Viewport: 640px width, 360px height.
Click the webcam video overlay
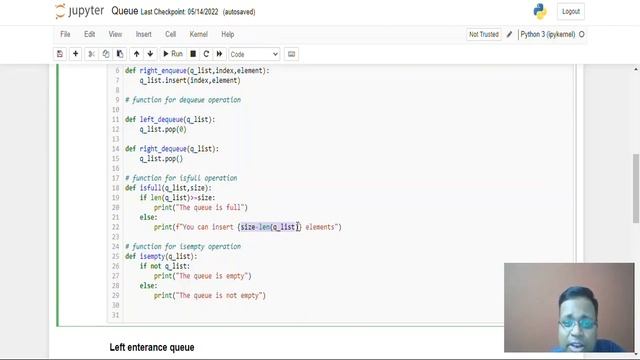(569, 307)
